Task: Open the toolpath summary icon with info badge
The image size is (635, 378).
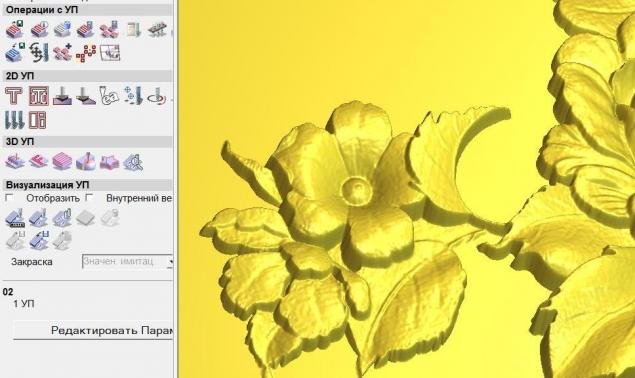Action: [39, 30]
